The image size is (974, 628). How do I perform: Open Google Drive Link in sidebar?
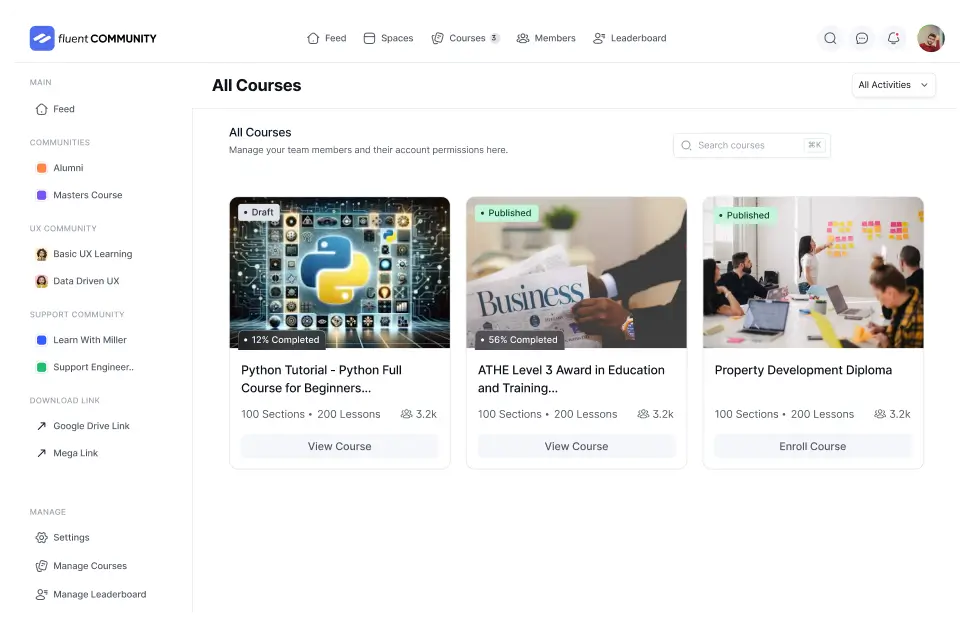(x=91, y=426)
